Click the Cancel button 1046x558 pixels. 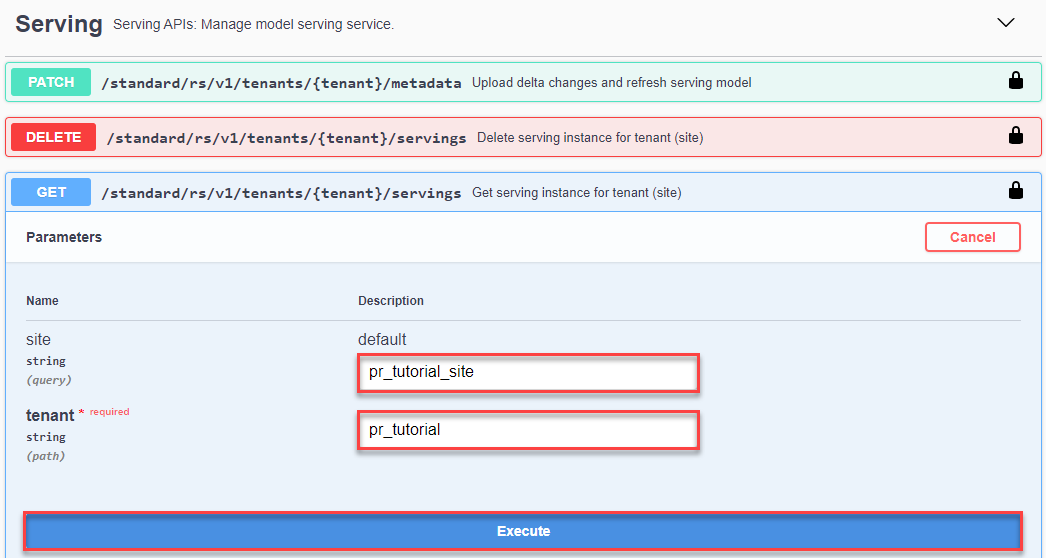coord(973,237)
